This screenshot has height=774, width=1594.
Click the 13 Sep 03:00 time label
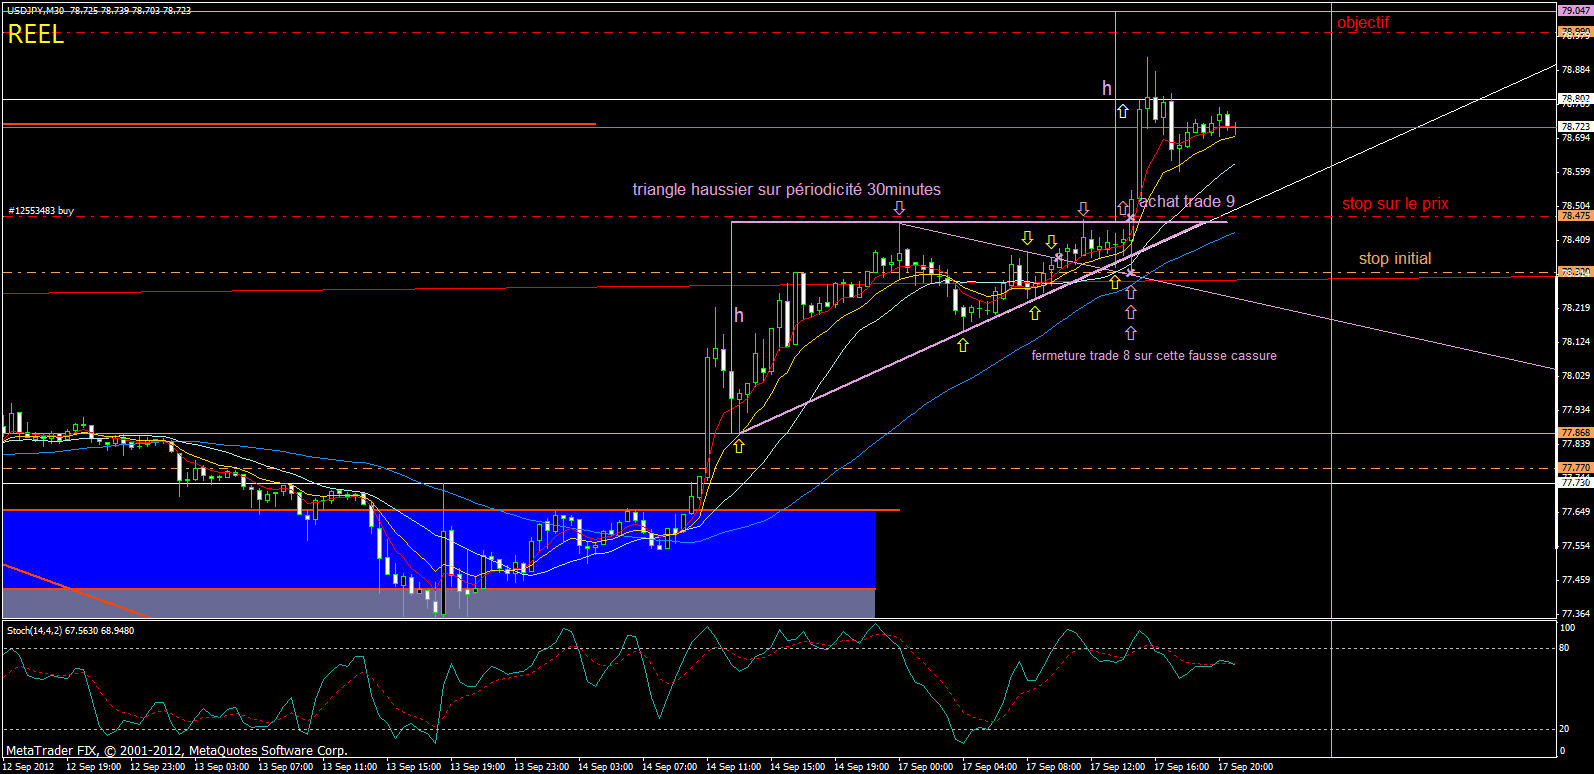(221, 767)
